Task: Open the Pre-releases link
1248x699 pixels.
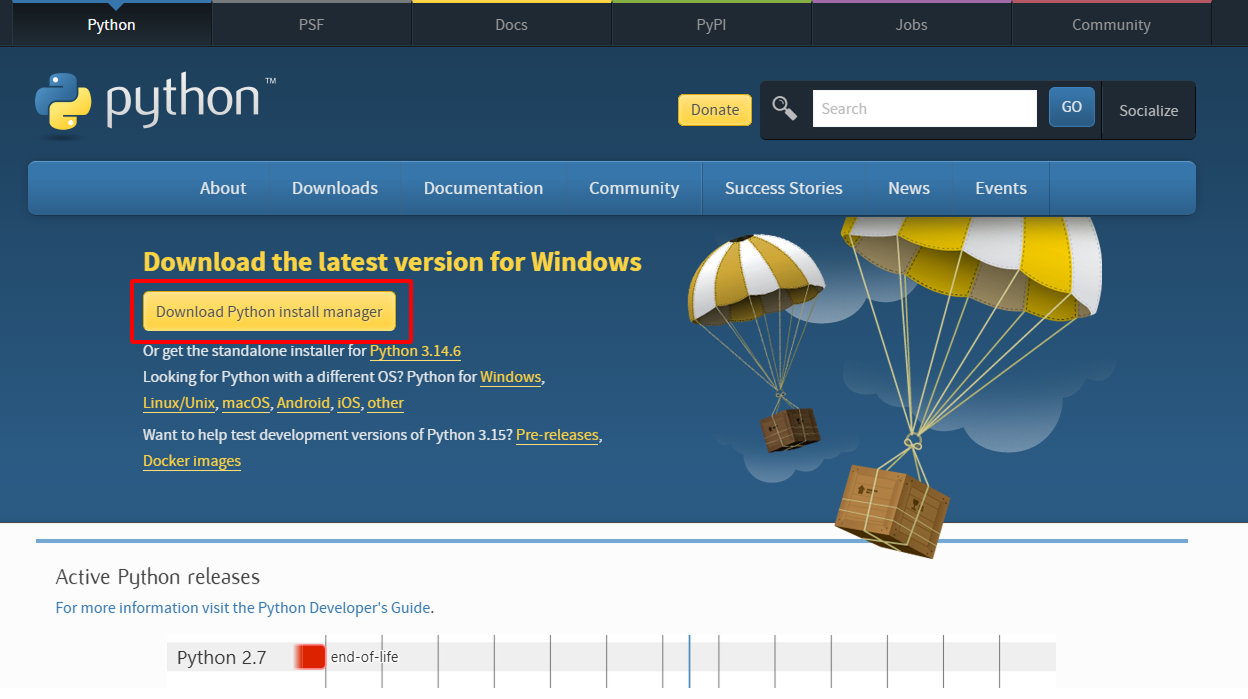Action: tap(557, 435)
